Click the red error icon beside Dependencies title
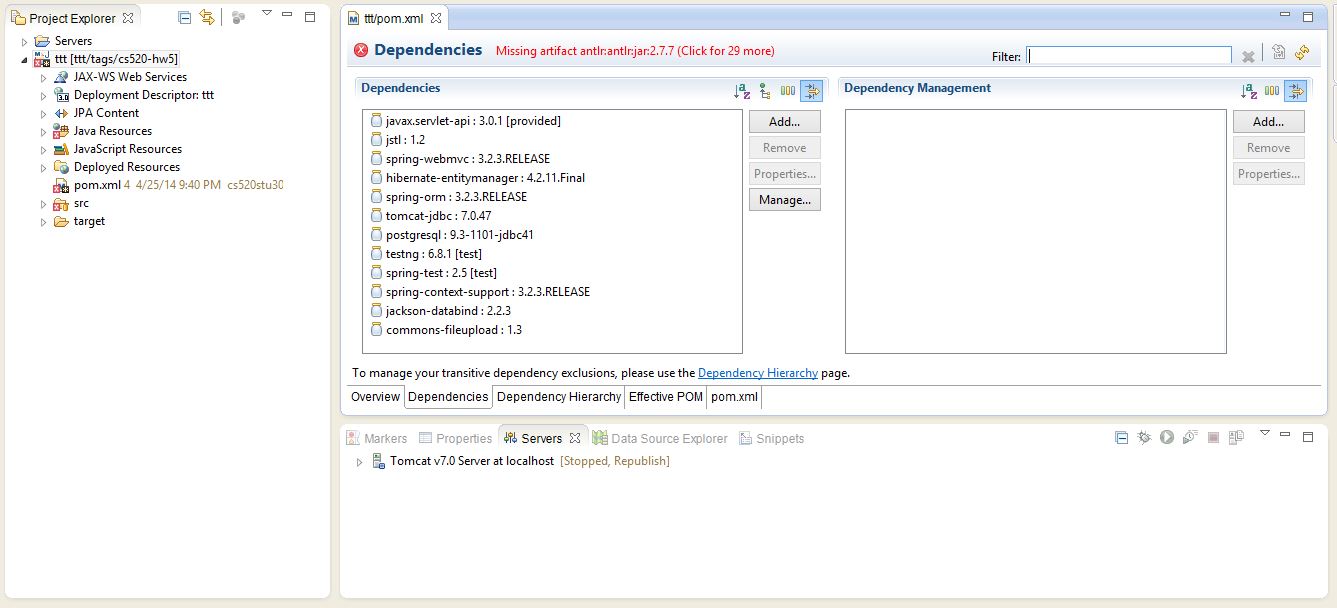 pyautogui.click(x=361, y=50)
